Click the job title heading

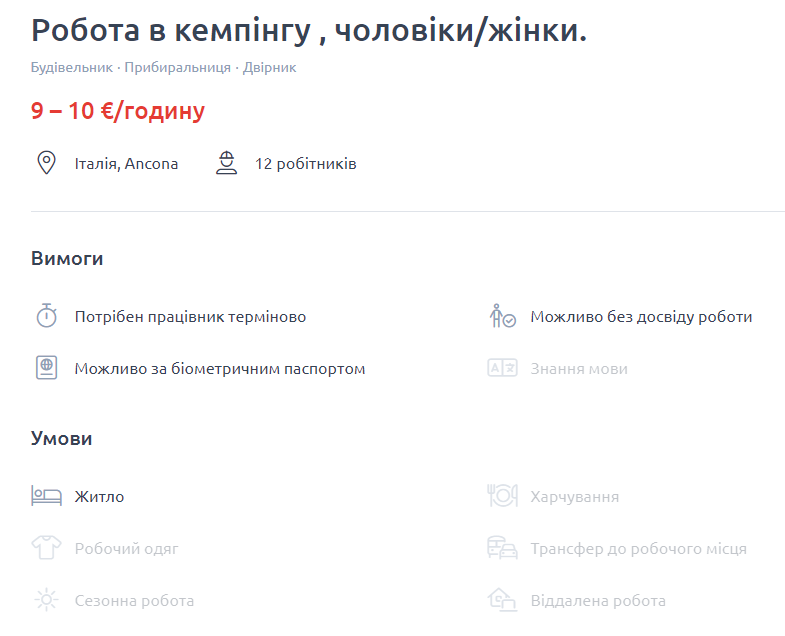(309, 31)
